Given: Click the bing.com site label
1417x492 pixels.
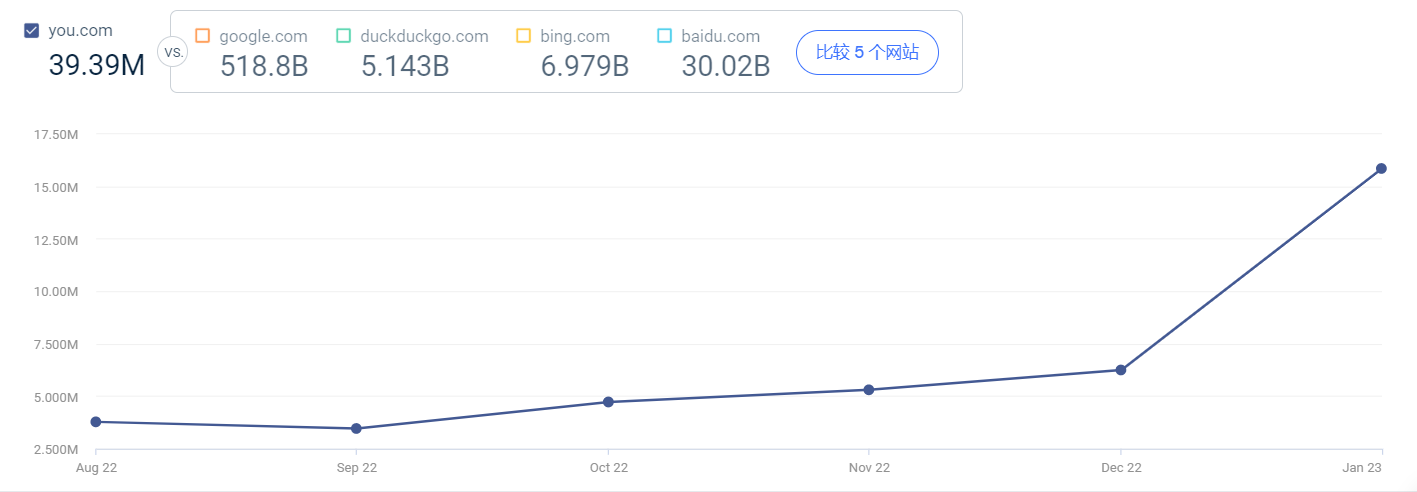Looking at the screenshot, I should (x=575, y=36).
